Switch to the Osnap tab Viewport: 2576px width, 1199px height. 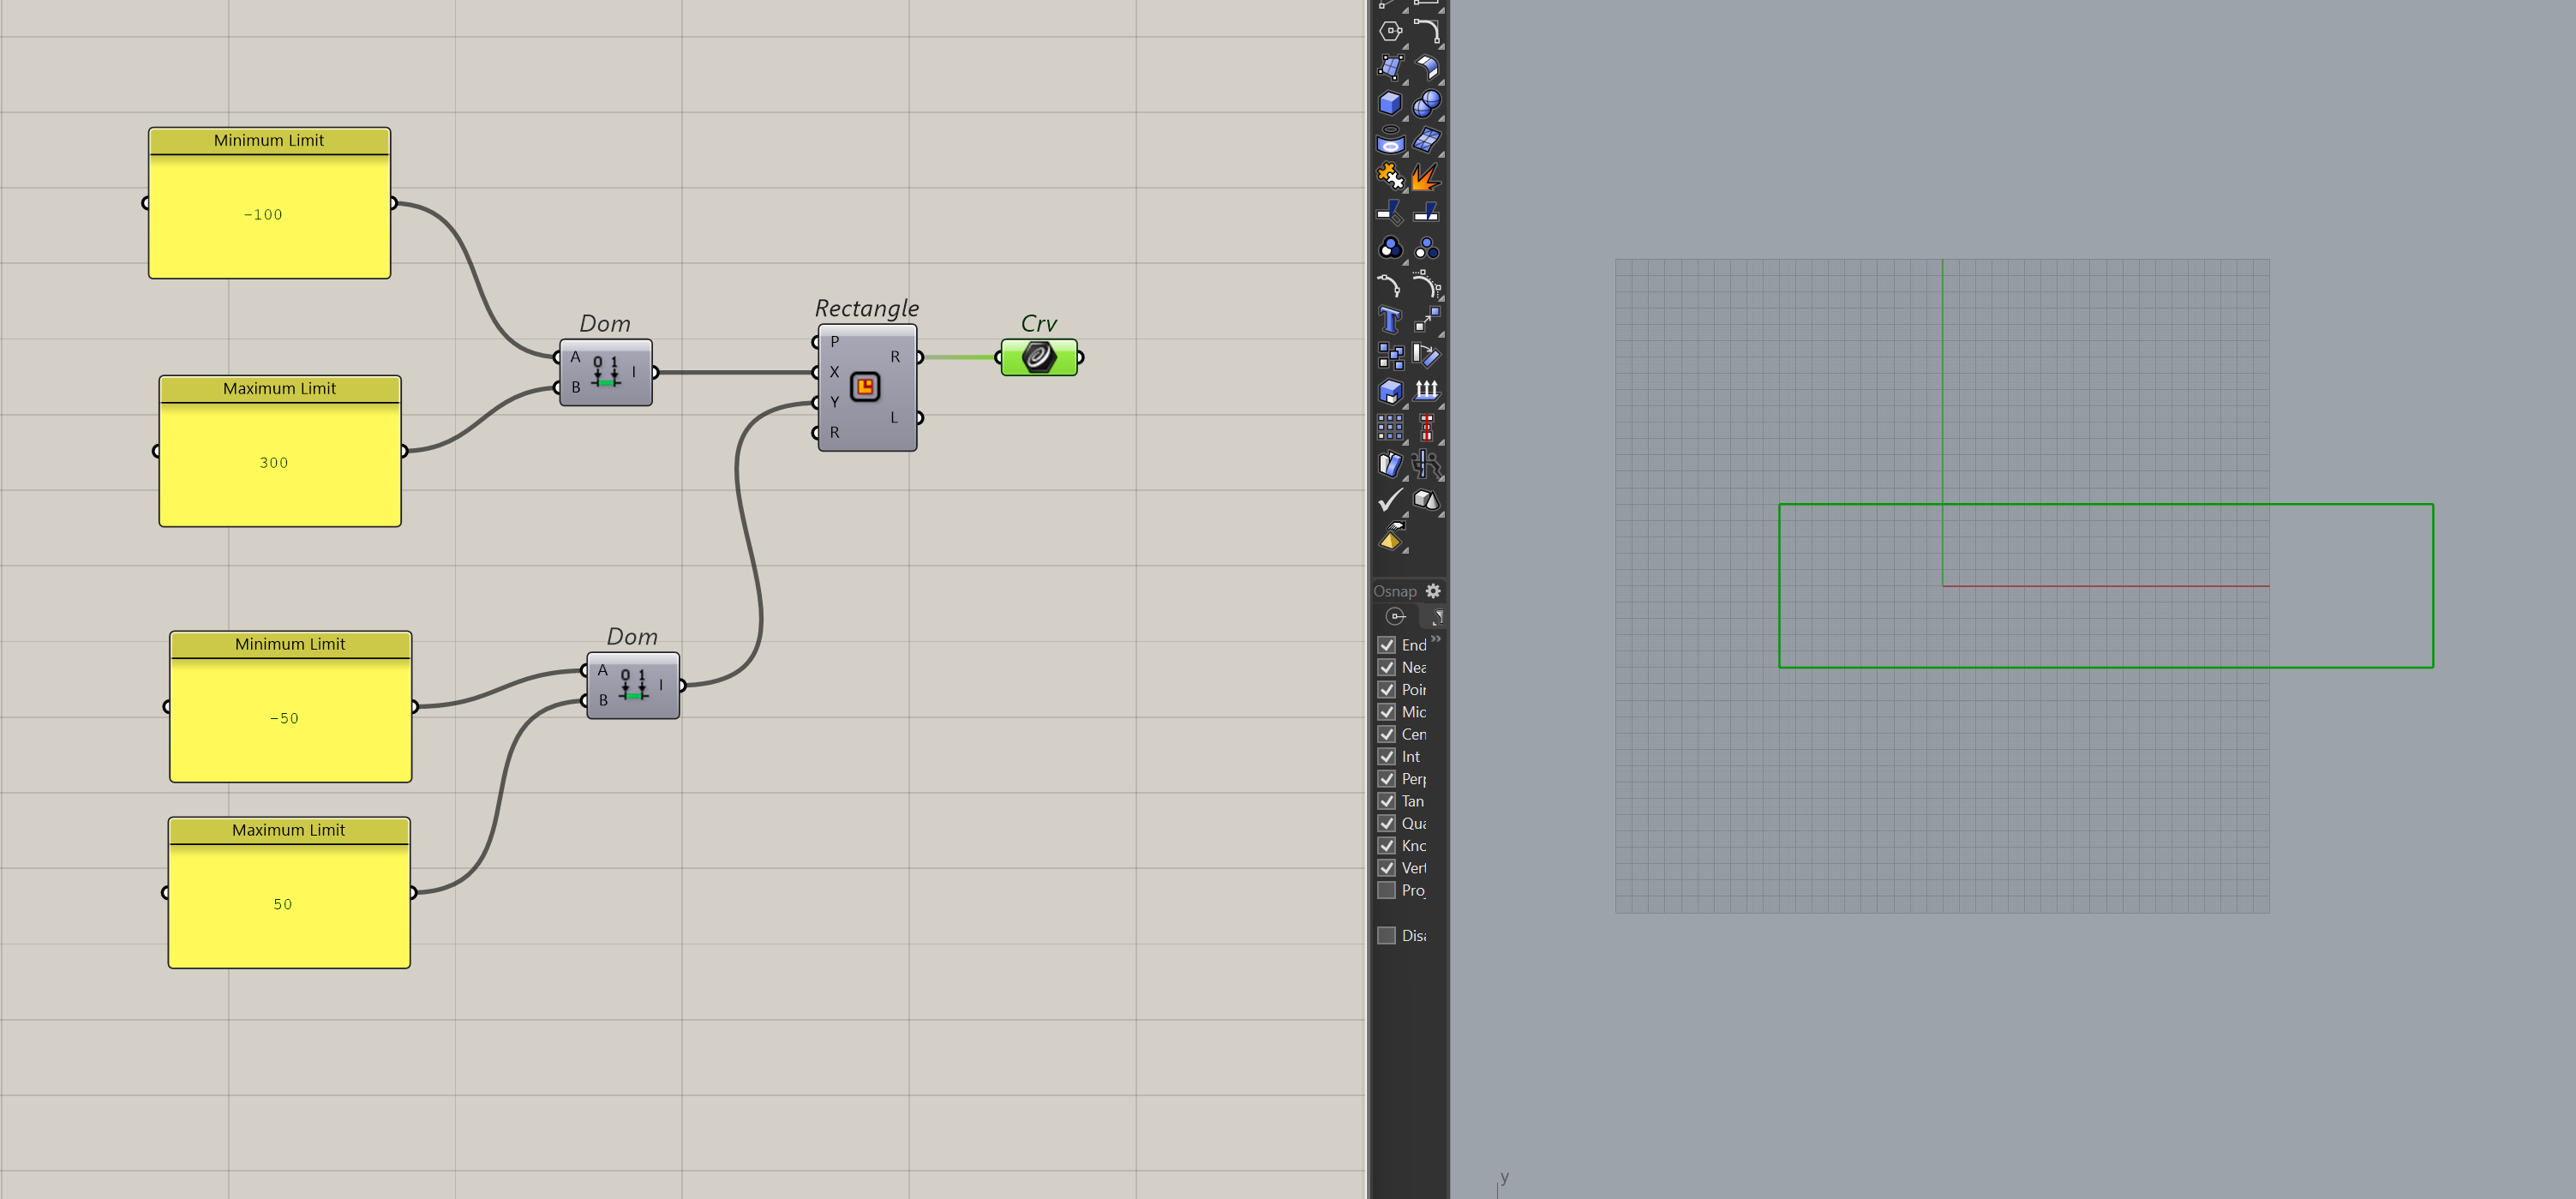pyautogui.click(x=1396, y=617)
